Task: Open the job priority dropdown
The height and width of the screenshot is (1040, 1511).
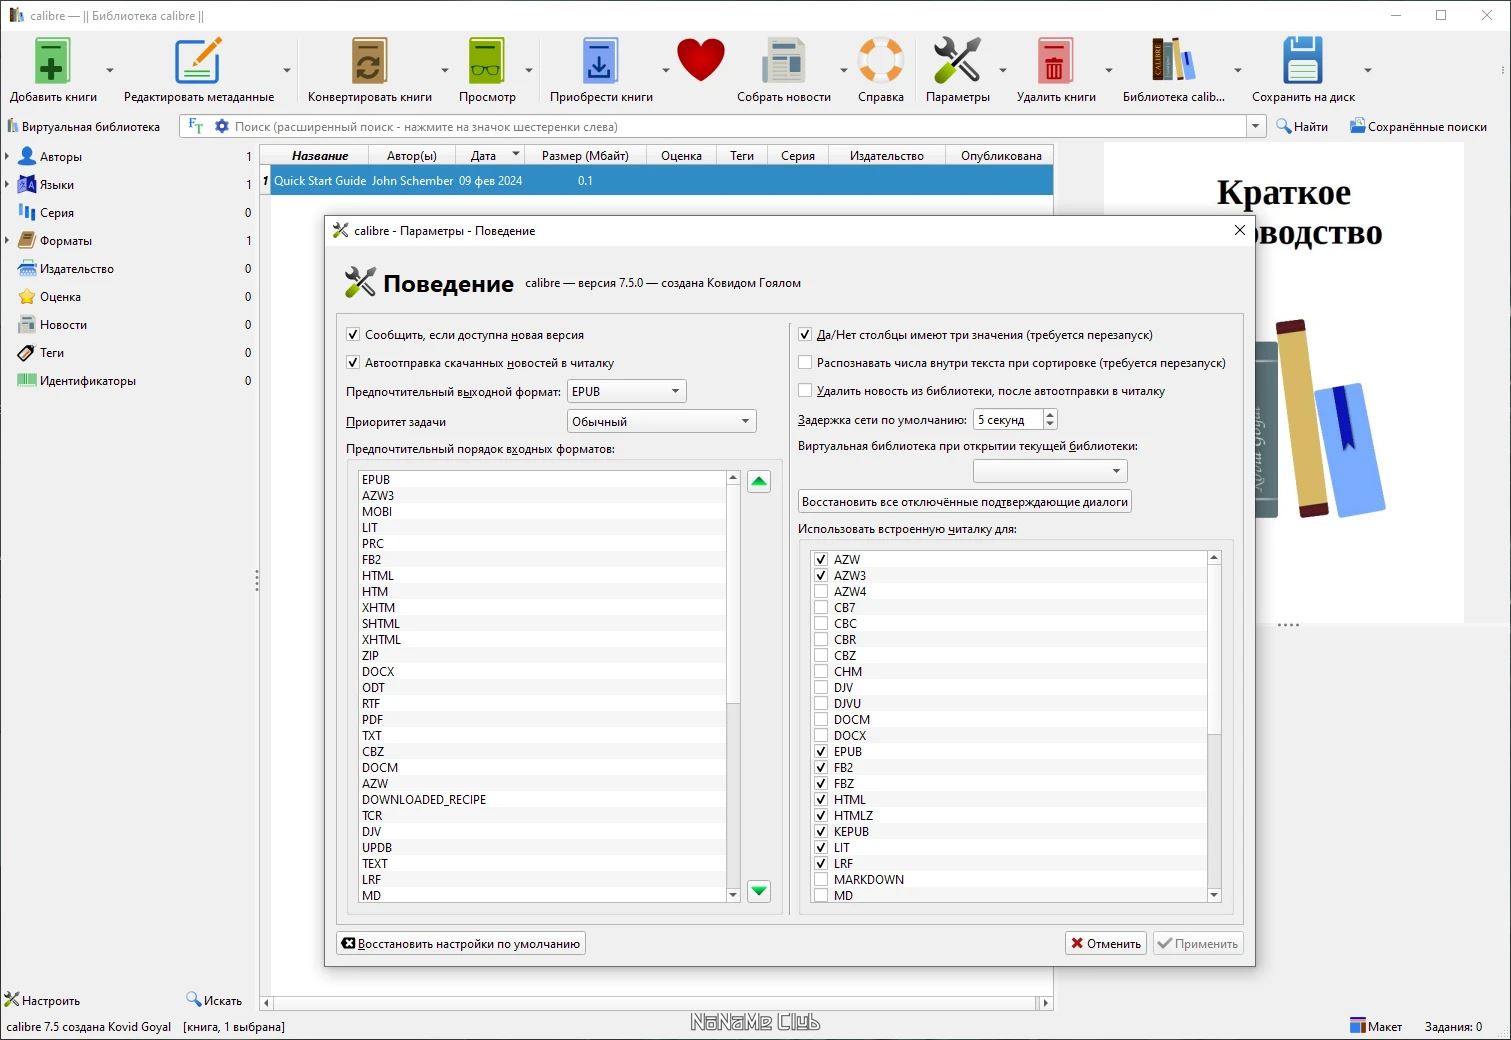Action: pos(661,422)
